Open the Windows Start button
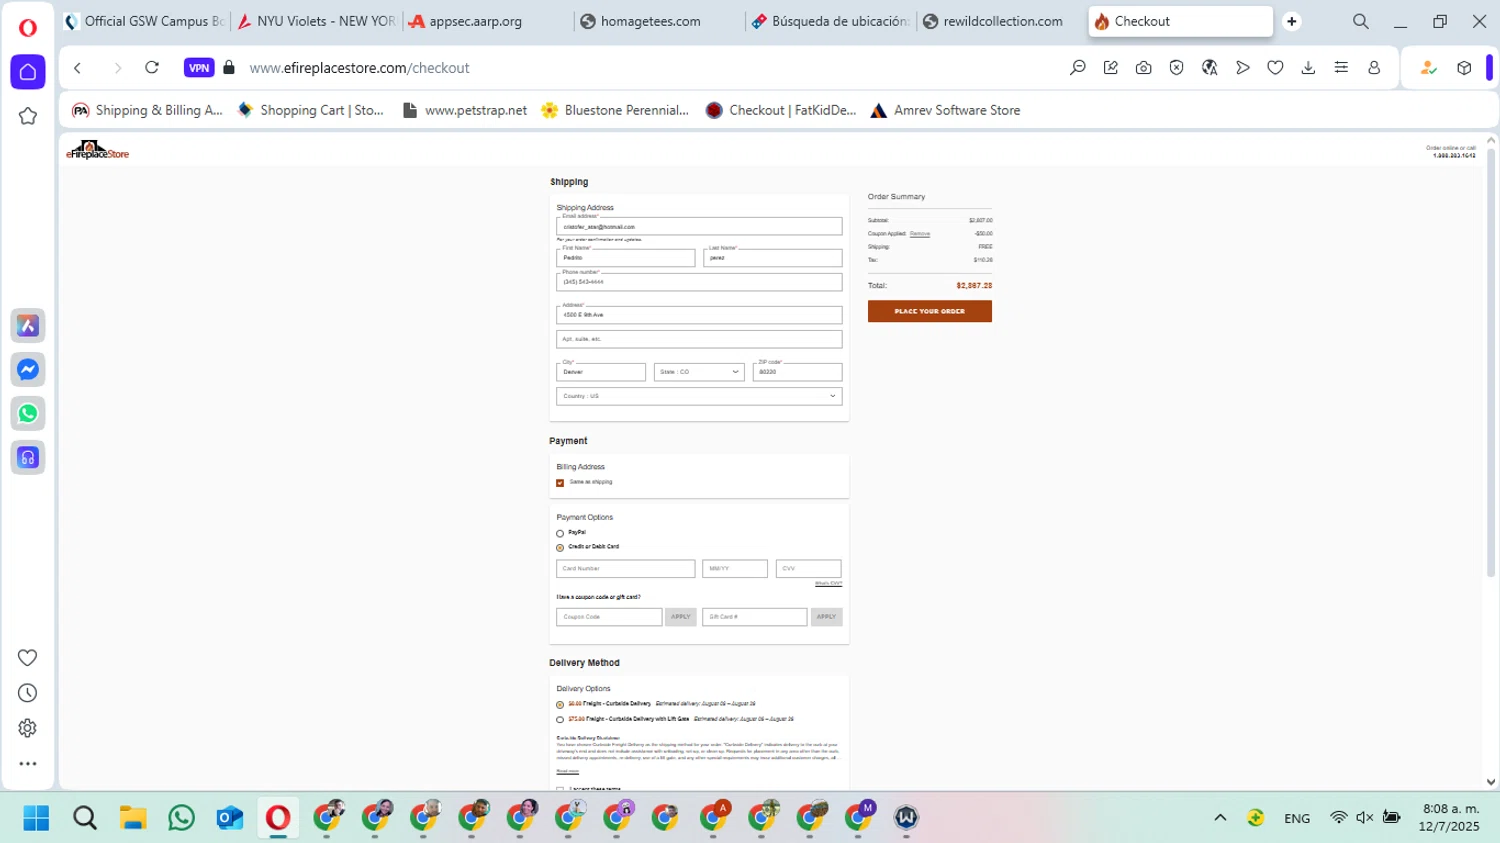The height and width of the screenshot is (843, 1500). 37,818
